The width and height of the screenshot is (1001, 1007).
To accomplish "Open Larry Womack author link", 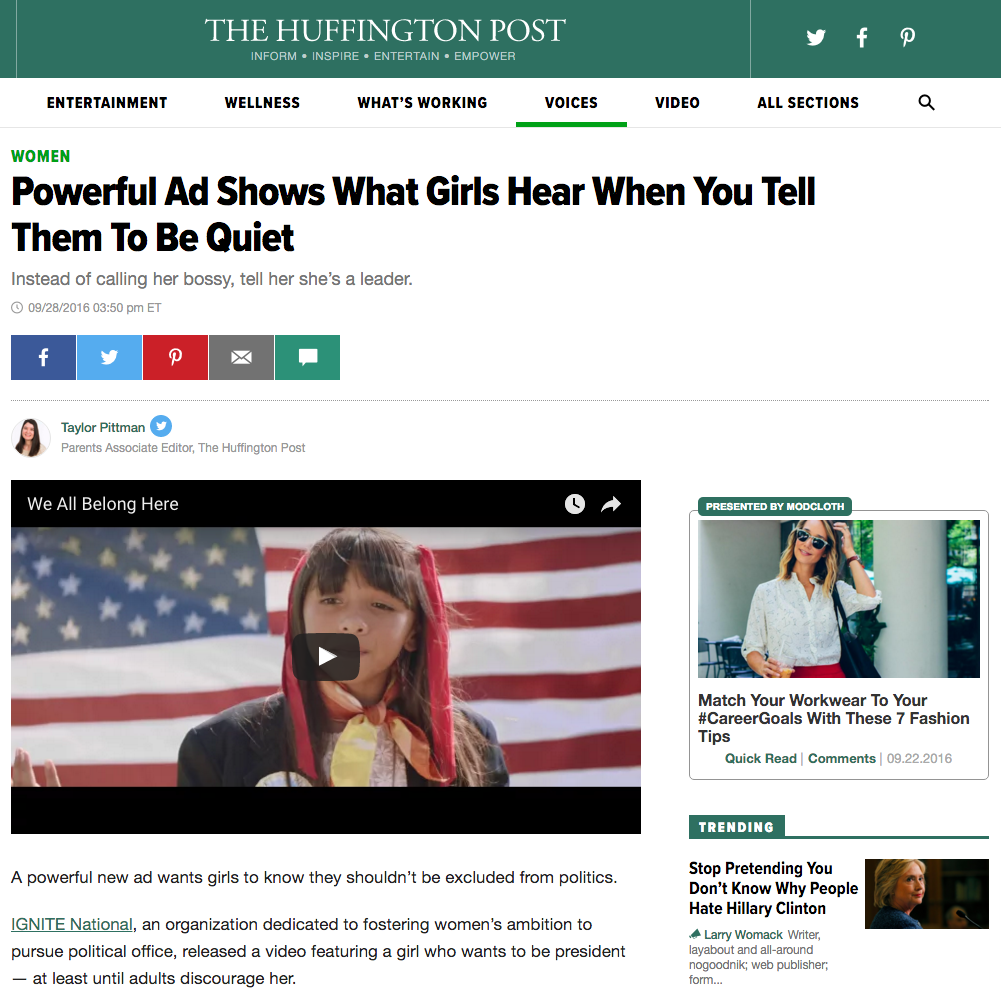I will 743,934.
